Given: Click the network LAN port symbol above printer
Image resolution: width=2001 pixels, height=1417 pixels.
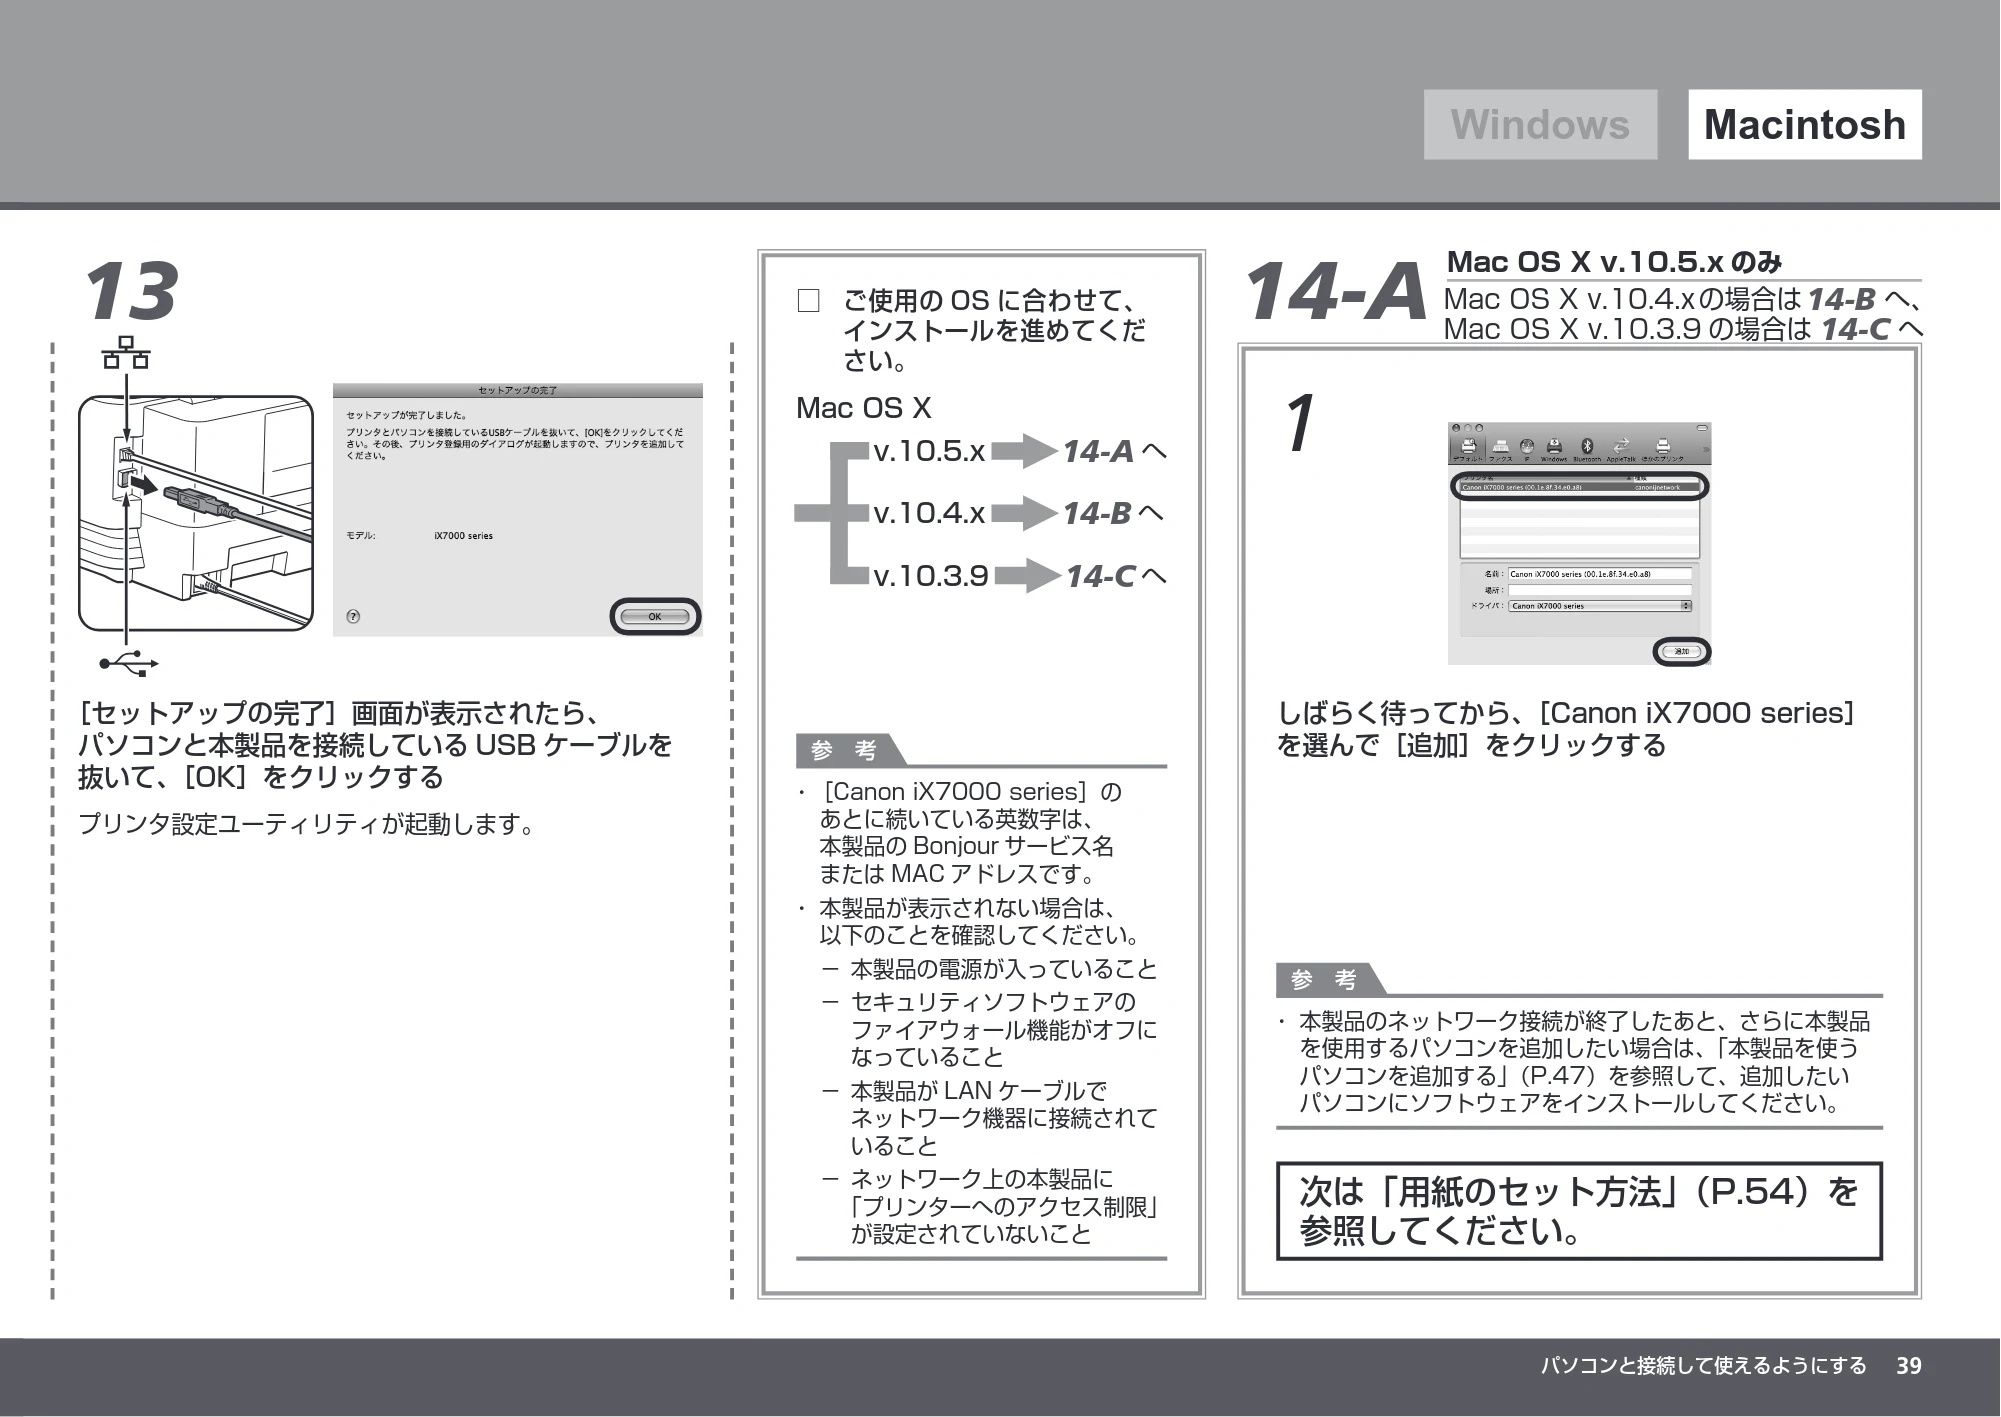Looking at the screenshot, I should click(x=127, y=353).
